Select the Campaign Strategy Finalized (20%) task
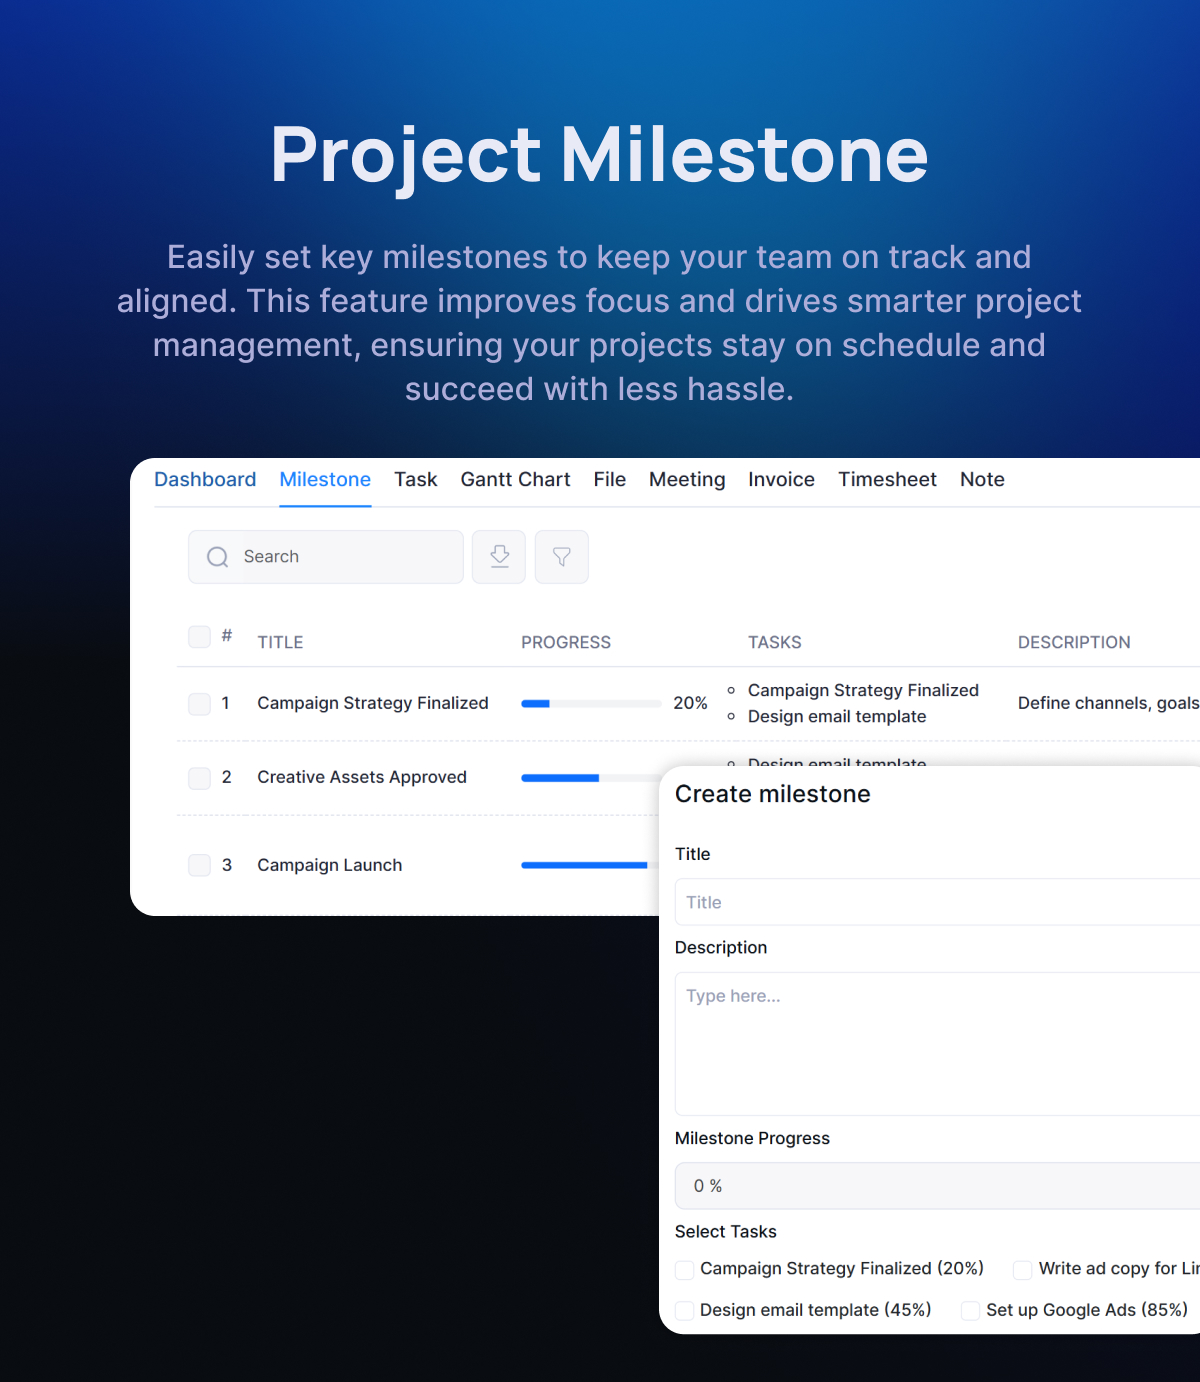Screen dimensions: 1200x1382 [684, 1269]
